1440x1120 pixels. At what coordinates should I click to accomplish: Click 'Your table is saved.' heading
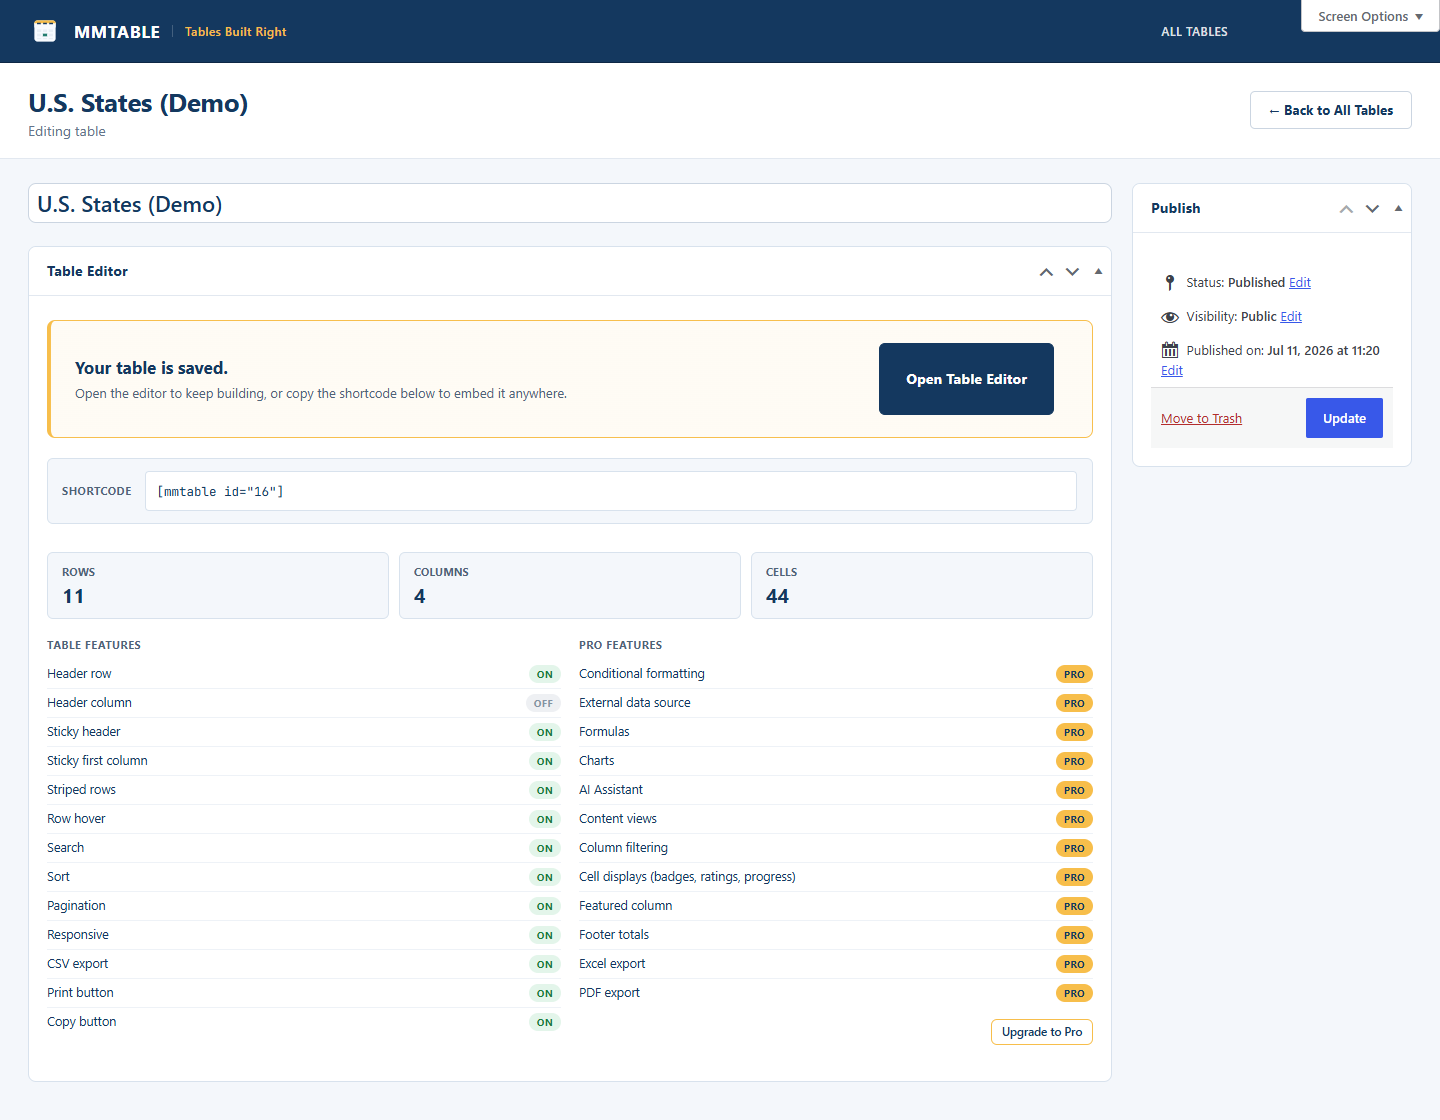(x=151, y=368)
